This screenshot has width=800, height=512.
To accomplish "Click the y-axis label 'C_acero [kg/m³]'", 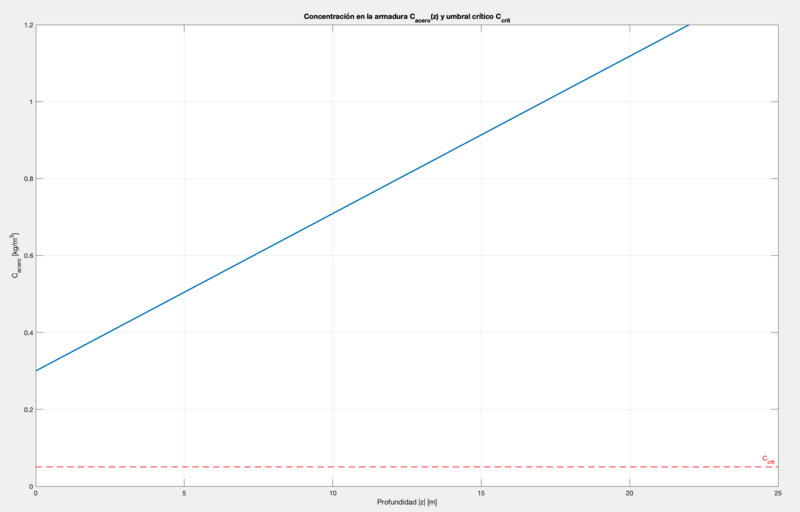I will [15, 255].
